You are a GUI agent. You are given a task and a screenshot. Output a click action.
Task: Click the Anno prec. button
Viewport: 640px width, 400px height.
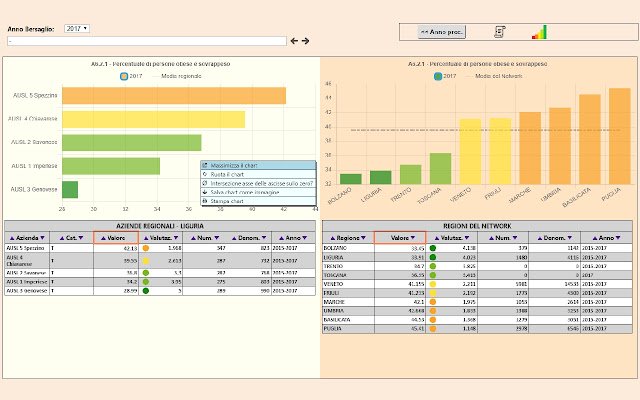click(x=441, y=32)
